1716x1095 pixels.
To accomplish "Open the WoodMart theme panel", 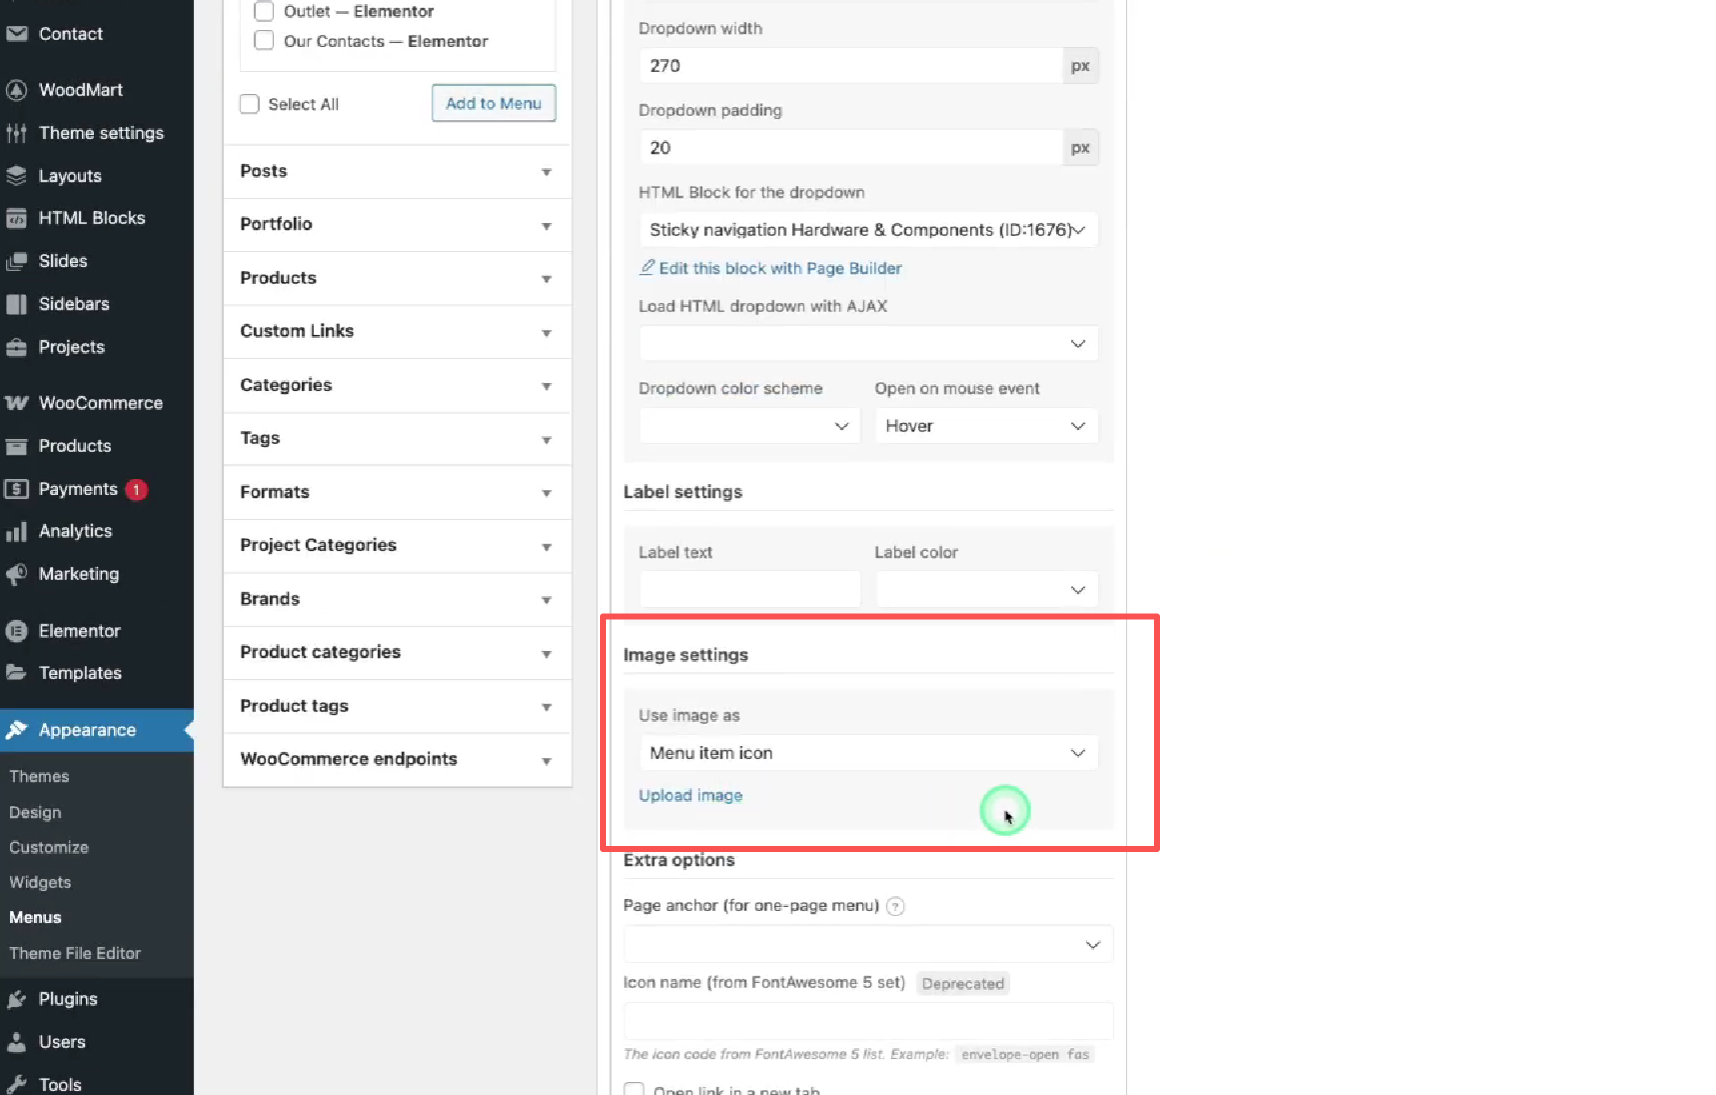I will 80,89.
